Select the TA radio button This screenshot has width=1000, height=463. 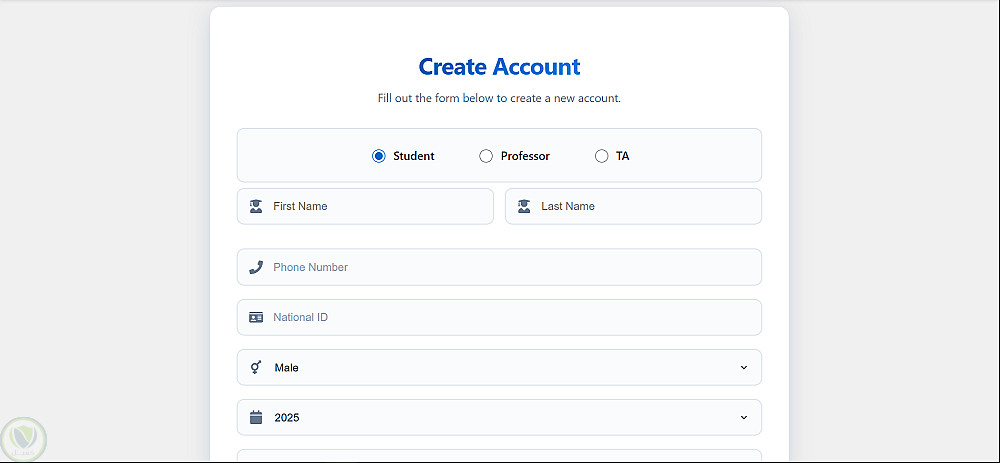601,156
